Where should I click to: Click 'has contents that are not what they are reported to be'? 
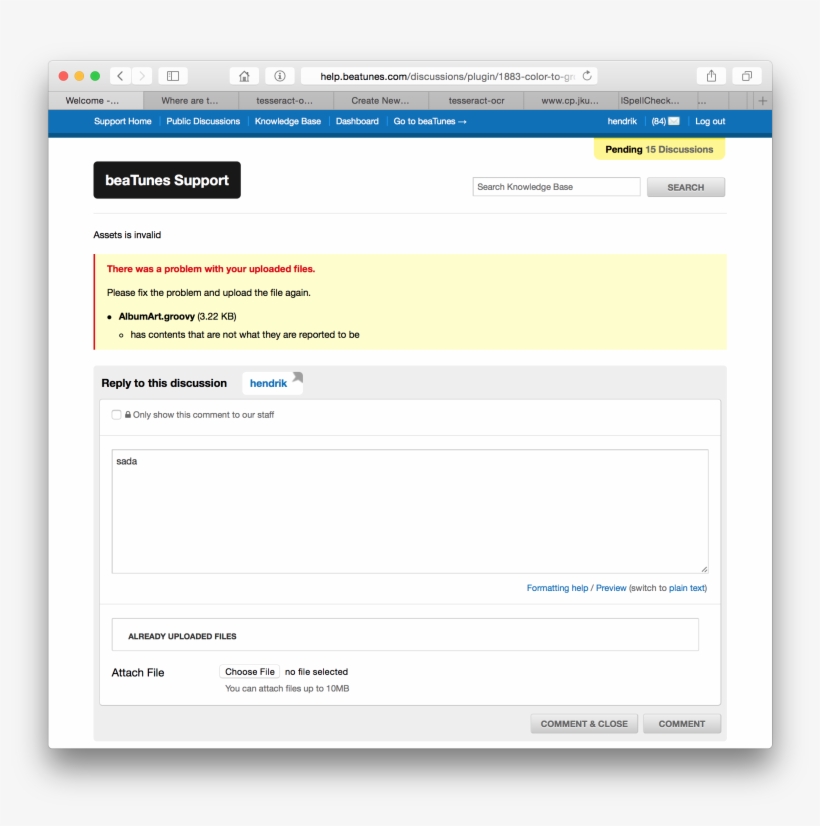[x=245, y=335]
